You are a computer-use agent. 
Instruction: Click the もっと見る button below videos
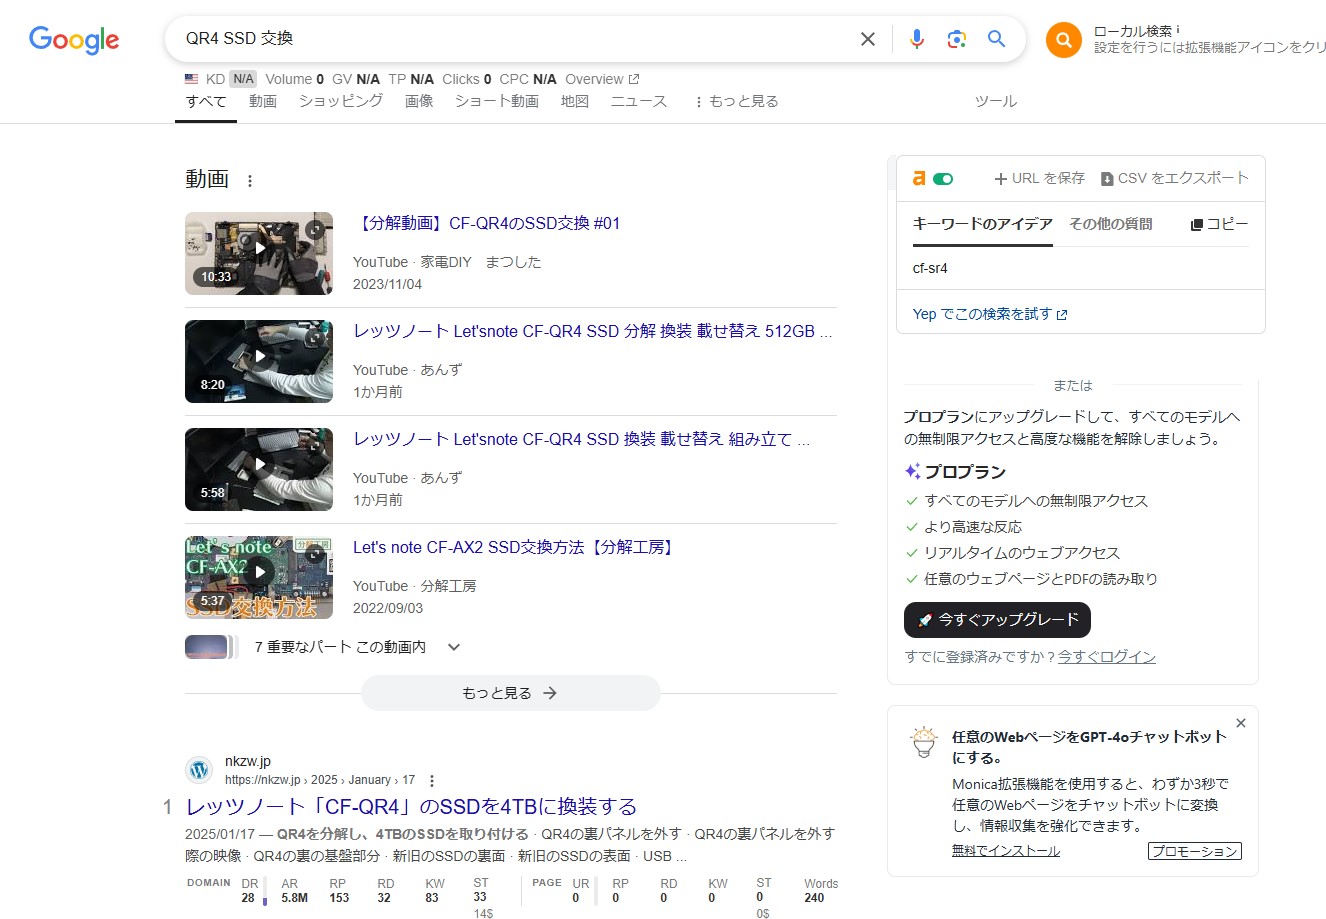tap(510, 693)
